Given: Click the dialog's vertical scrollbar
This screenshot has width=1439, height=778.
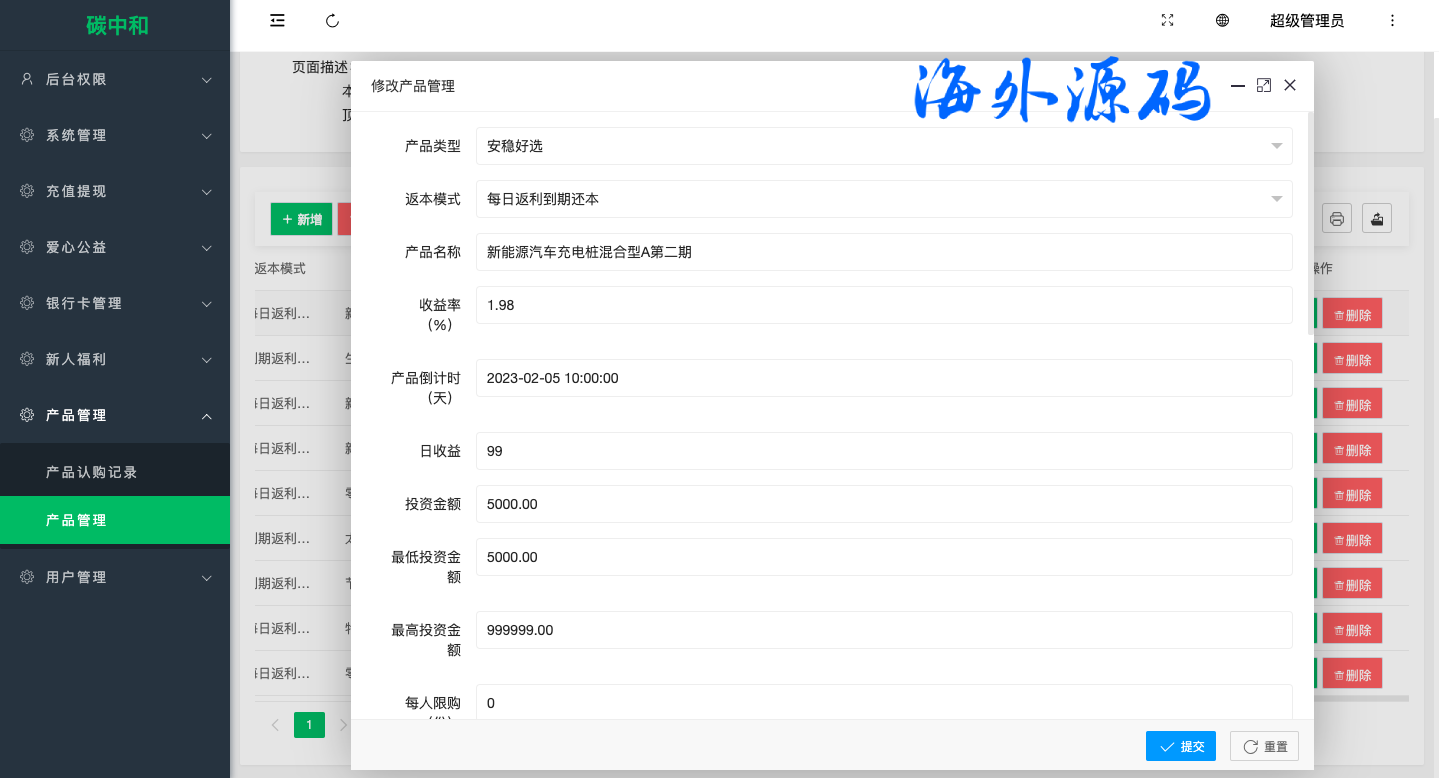Looking at the screenshot, I should tap(1310, 220).
